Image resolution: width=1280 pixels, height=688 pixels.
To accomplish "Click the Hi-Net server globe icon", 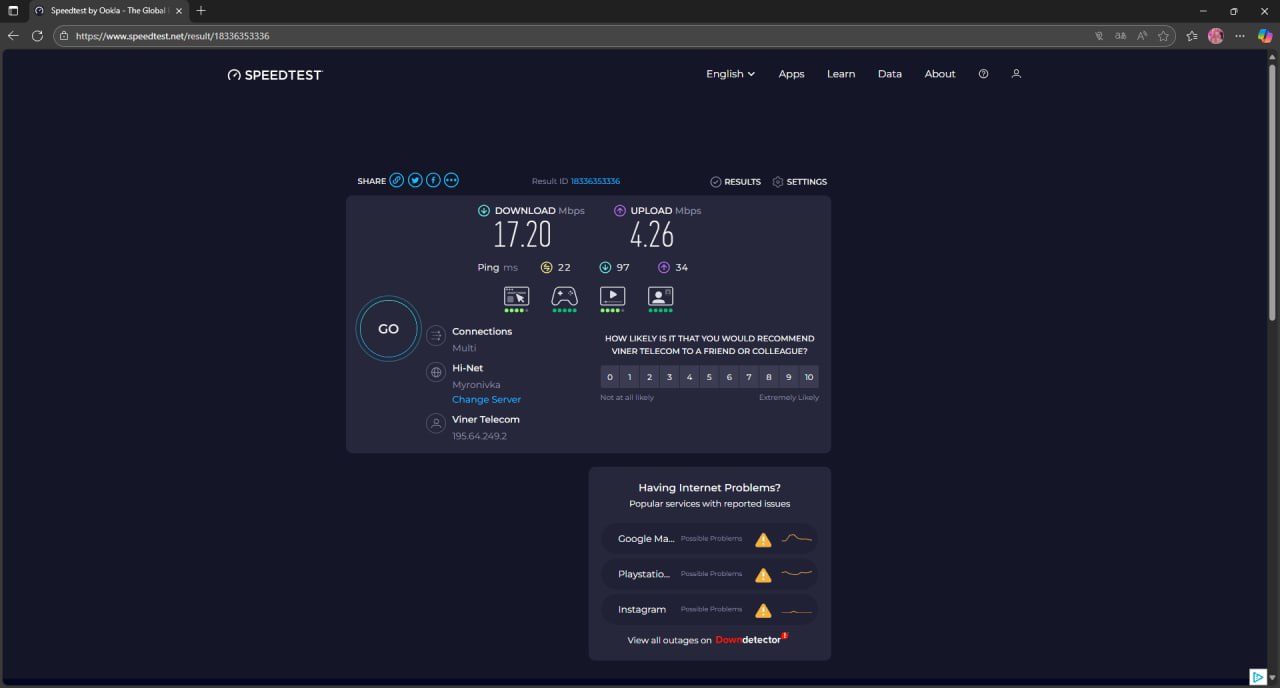I will 436,372.
